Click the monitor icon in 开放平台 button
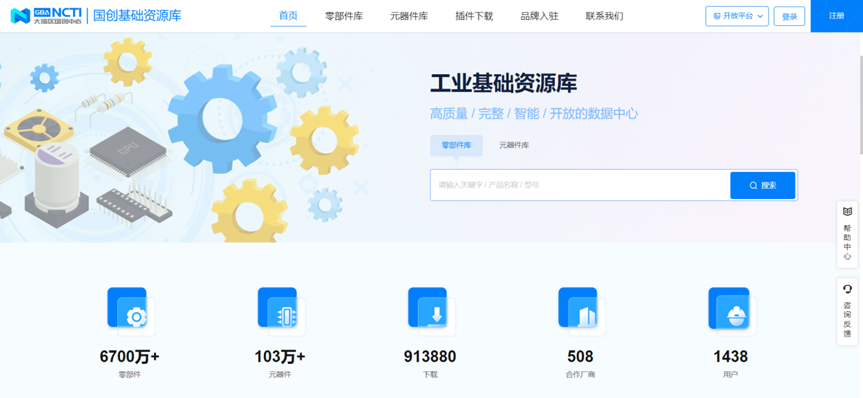Image resolution: width=863 pixels, height=398 pixels. [x=717, y=17]
